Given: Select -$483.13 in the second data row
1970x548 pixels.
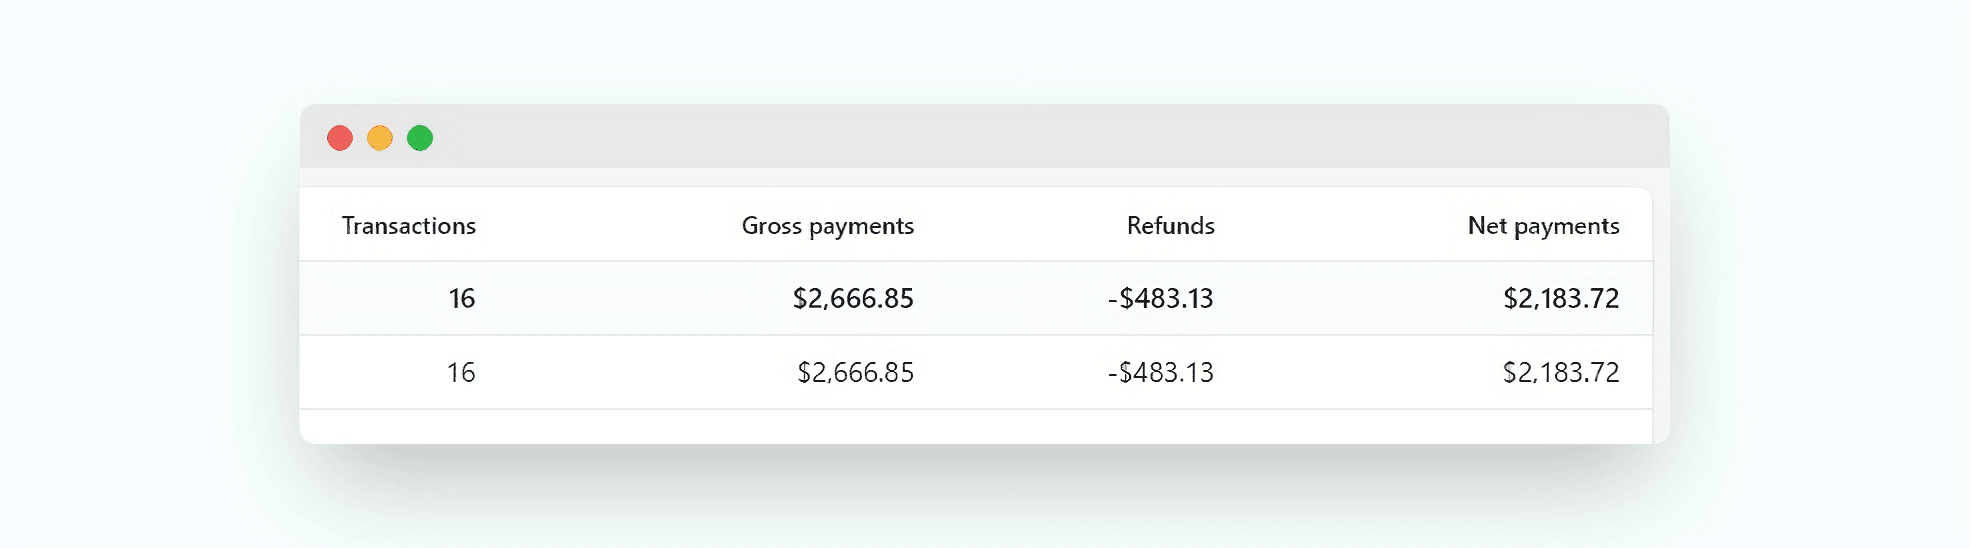Looking at the screenshot, I should (1161, 373).
